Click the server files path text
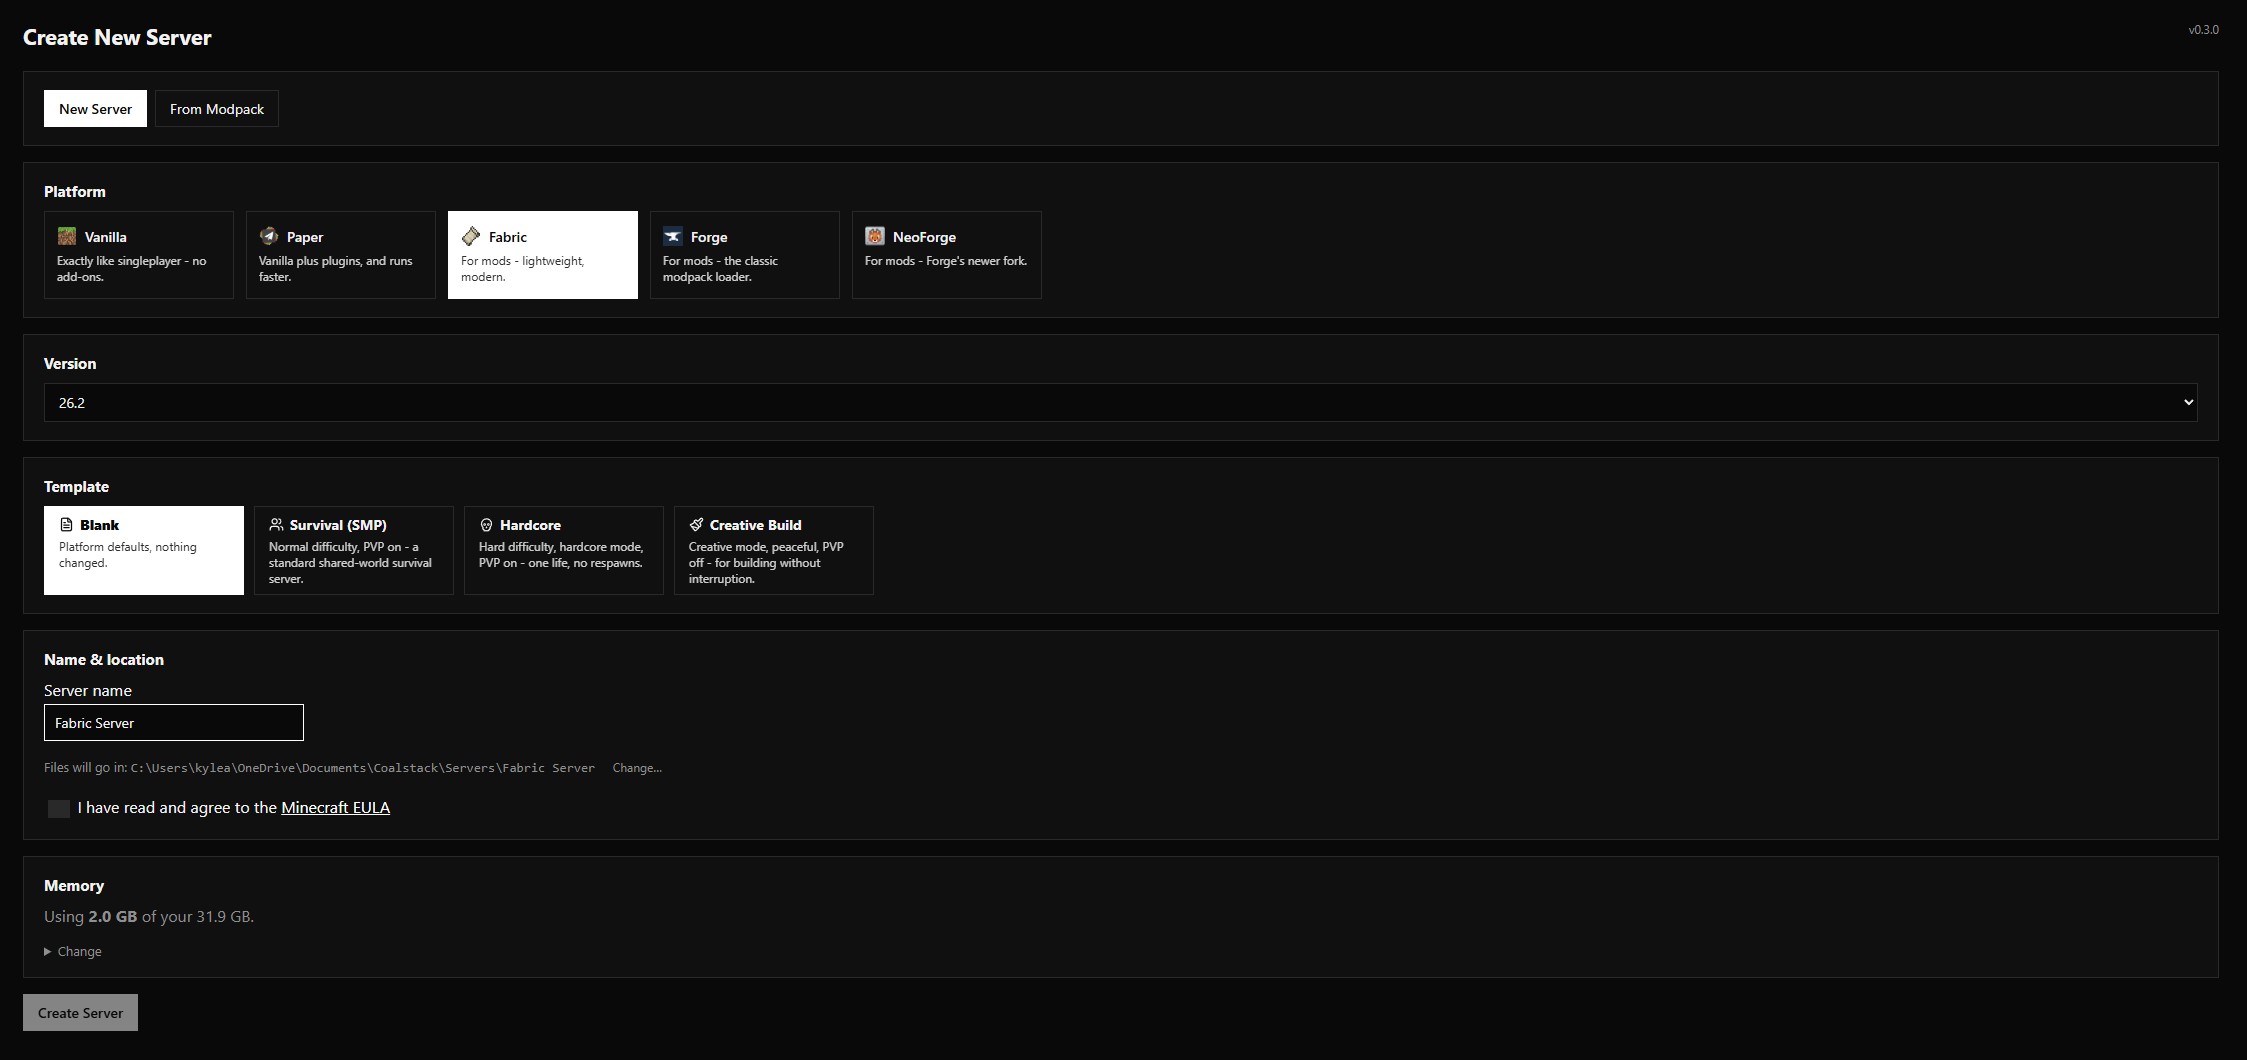The image size is (2247, 1060). 363,768
